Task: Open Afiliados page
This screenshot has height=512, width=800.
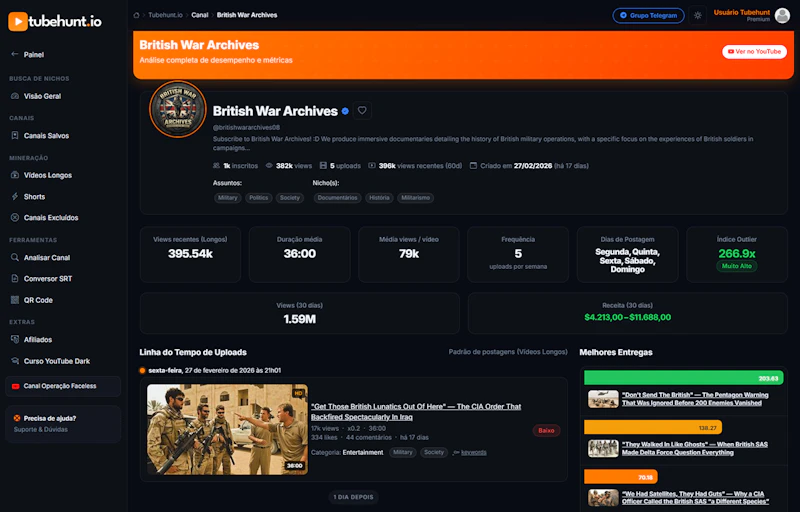Action: click(x=38, y=339)
